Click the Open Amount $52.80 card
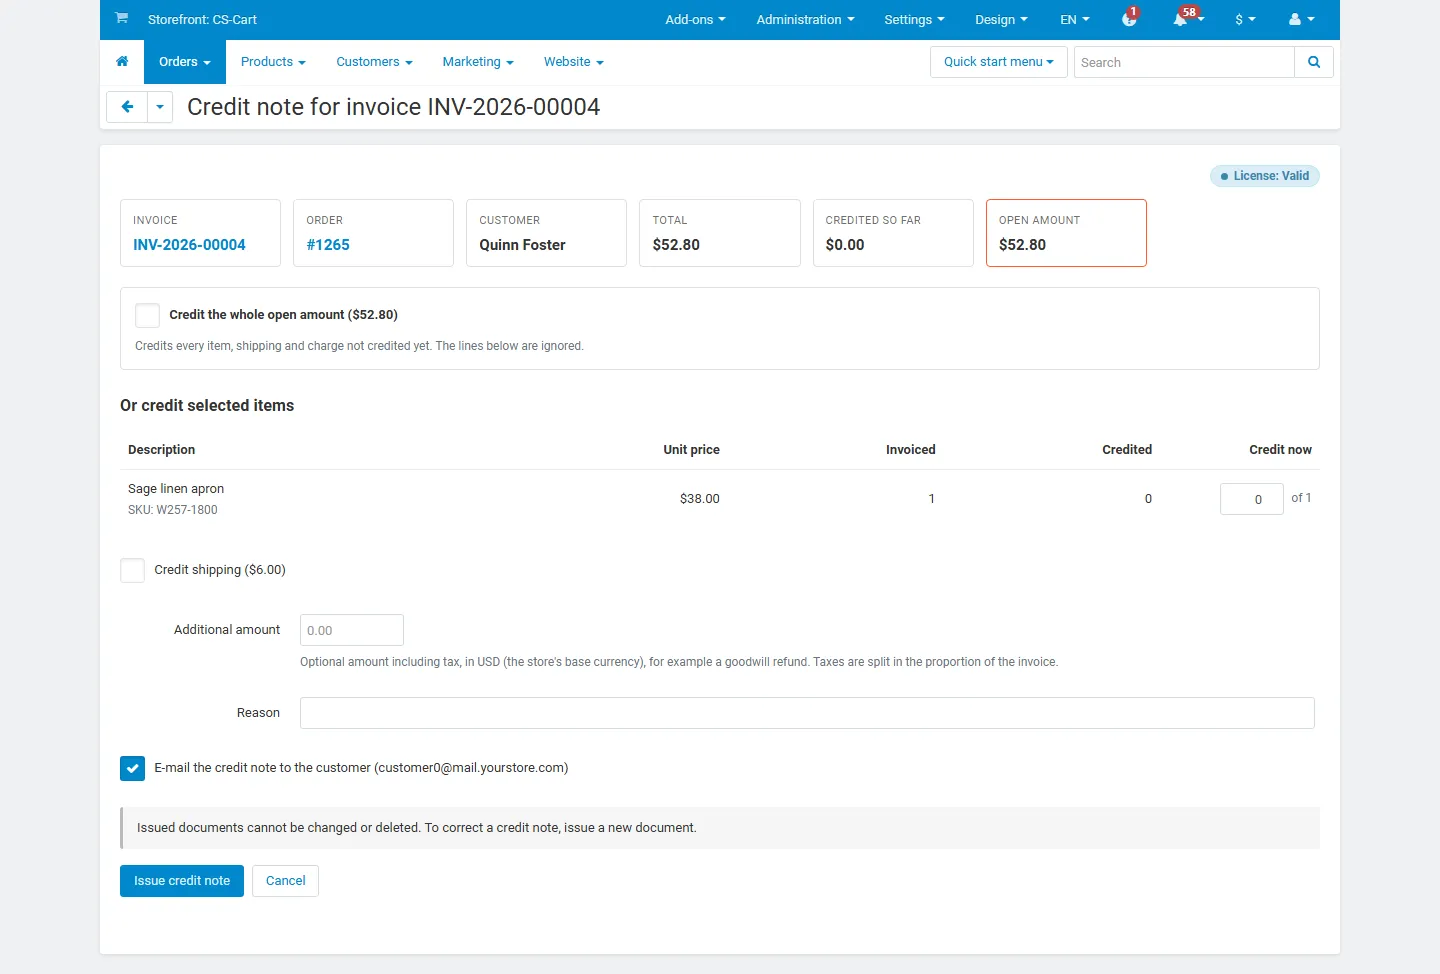Image resolution: width=1440 pixels, height=974 pixels. (1066, 233)
